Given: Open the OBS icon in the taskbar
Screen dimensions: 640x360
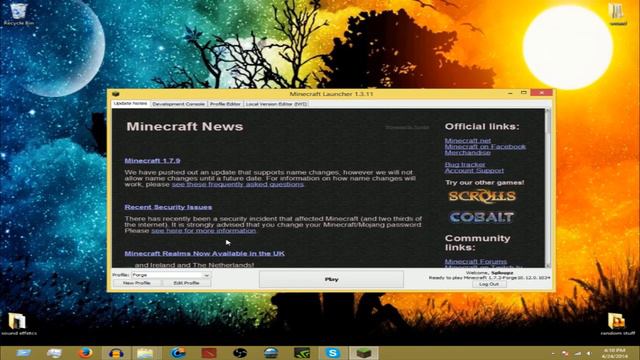Looking at the screenshot, I should coord(240,353).
